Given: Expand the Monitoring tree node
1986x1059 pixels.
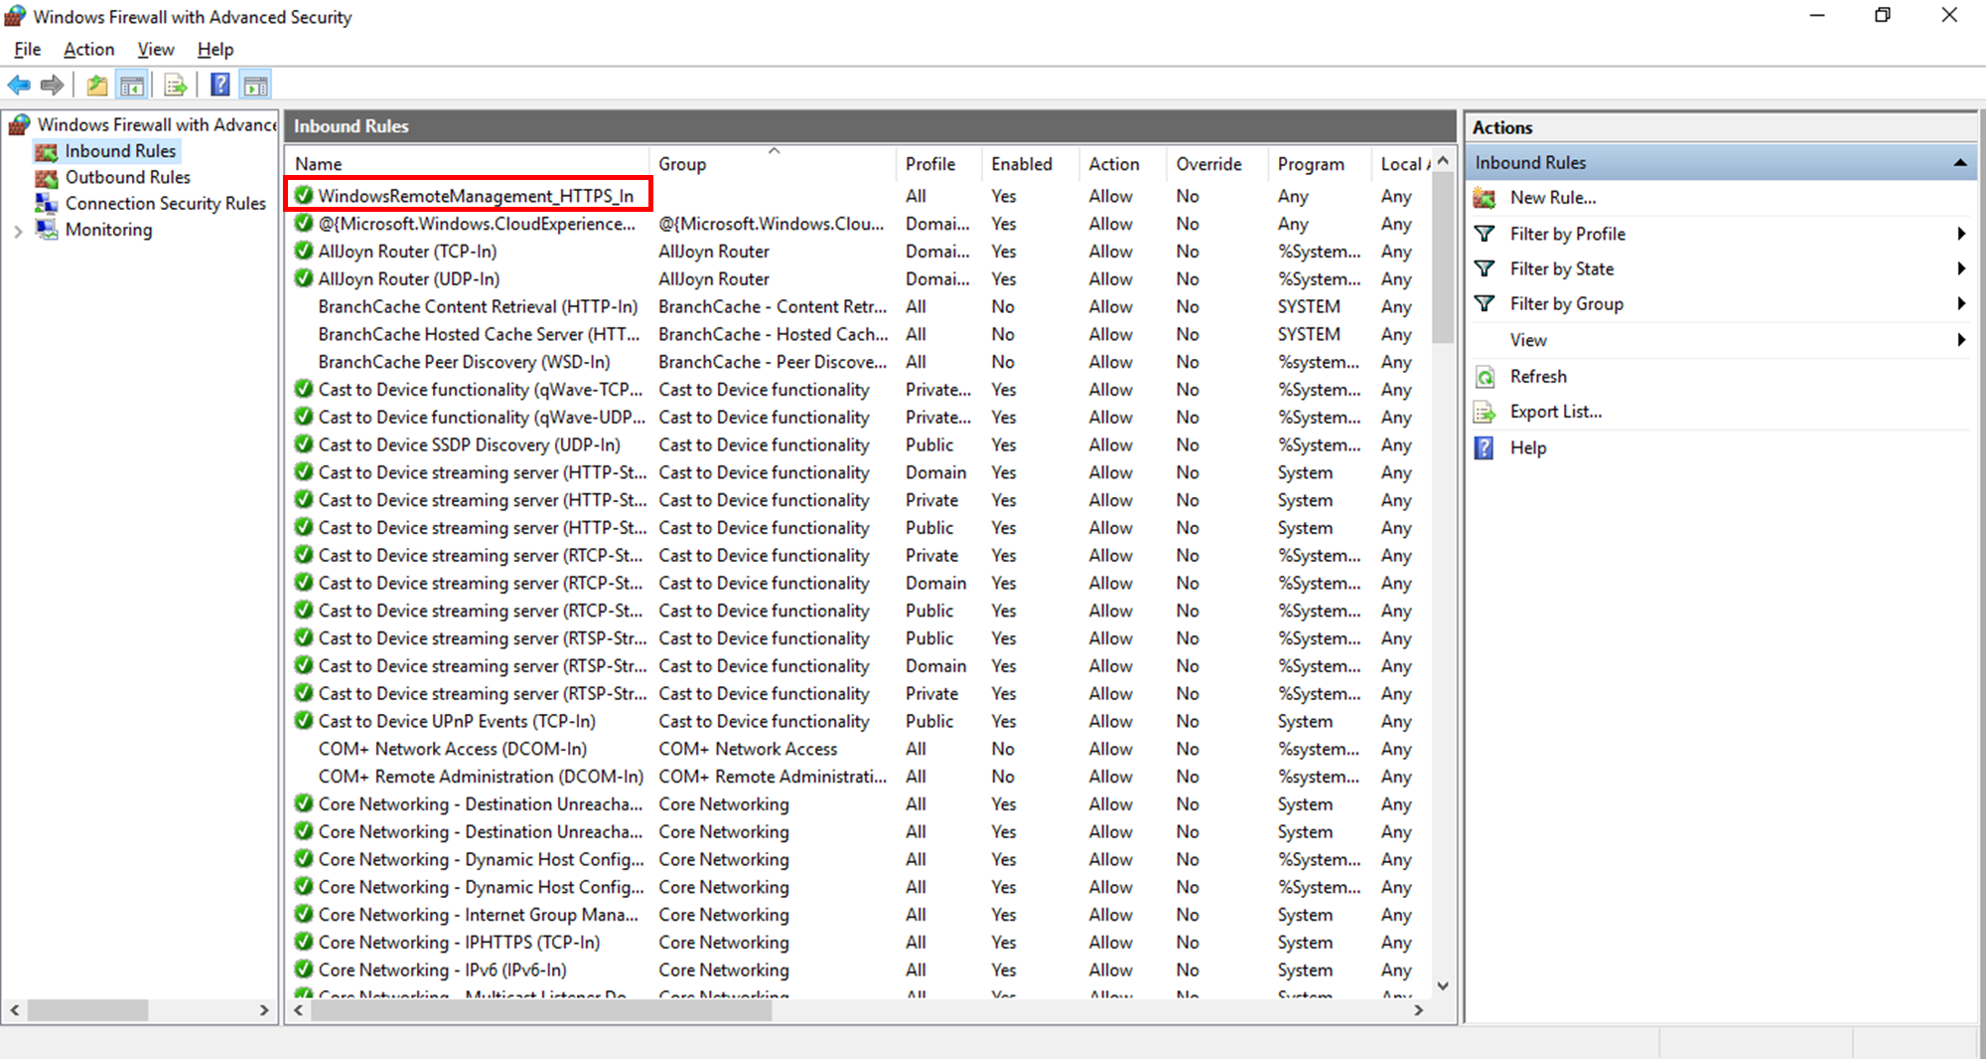Looking at the screenshot, I should 18,231.
